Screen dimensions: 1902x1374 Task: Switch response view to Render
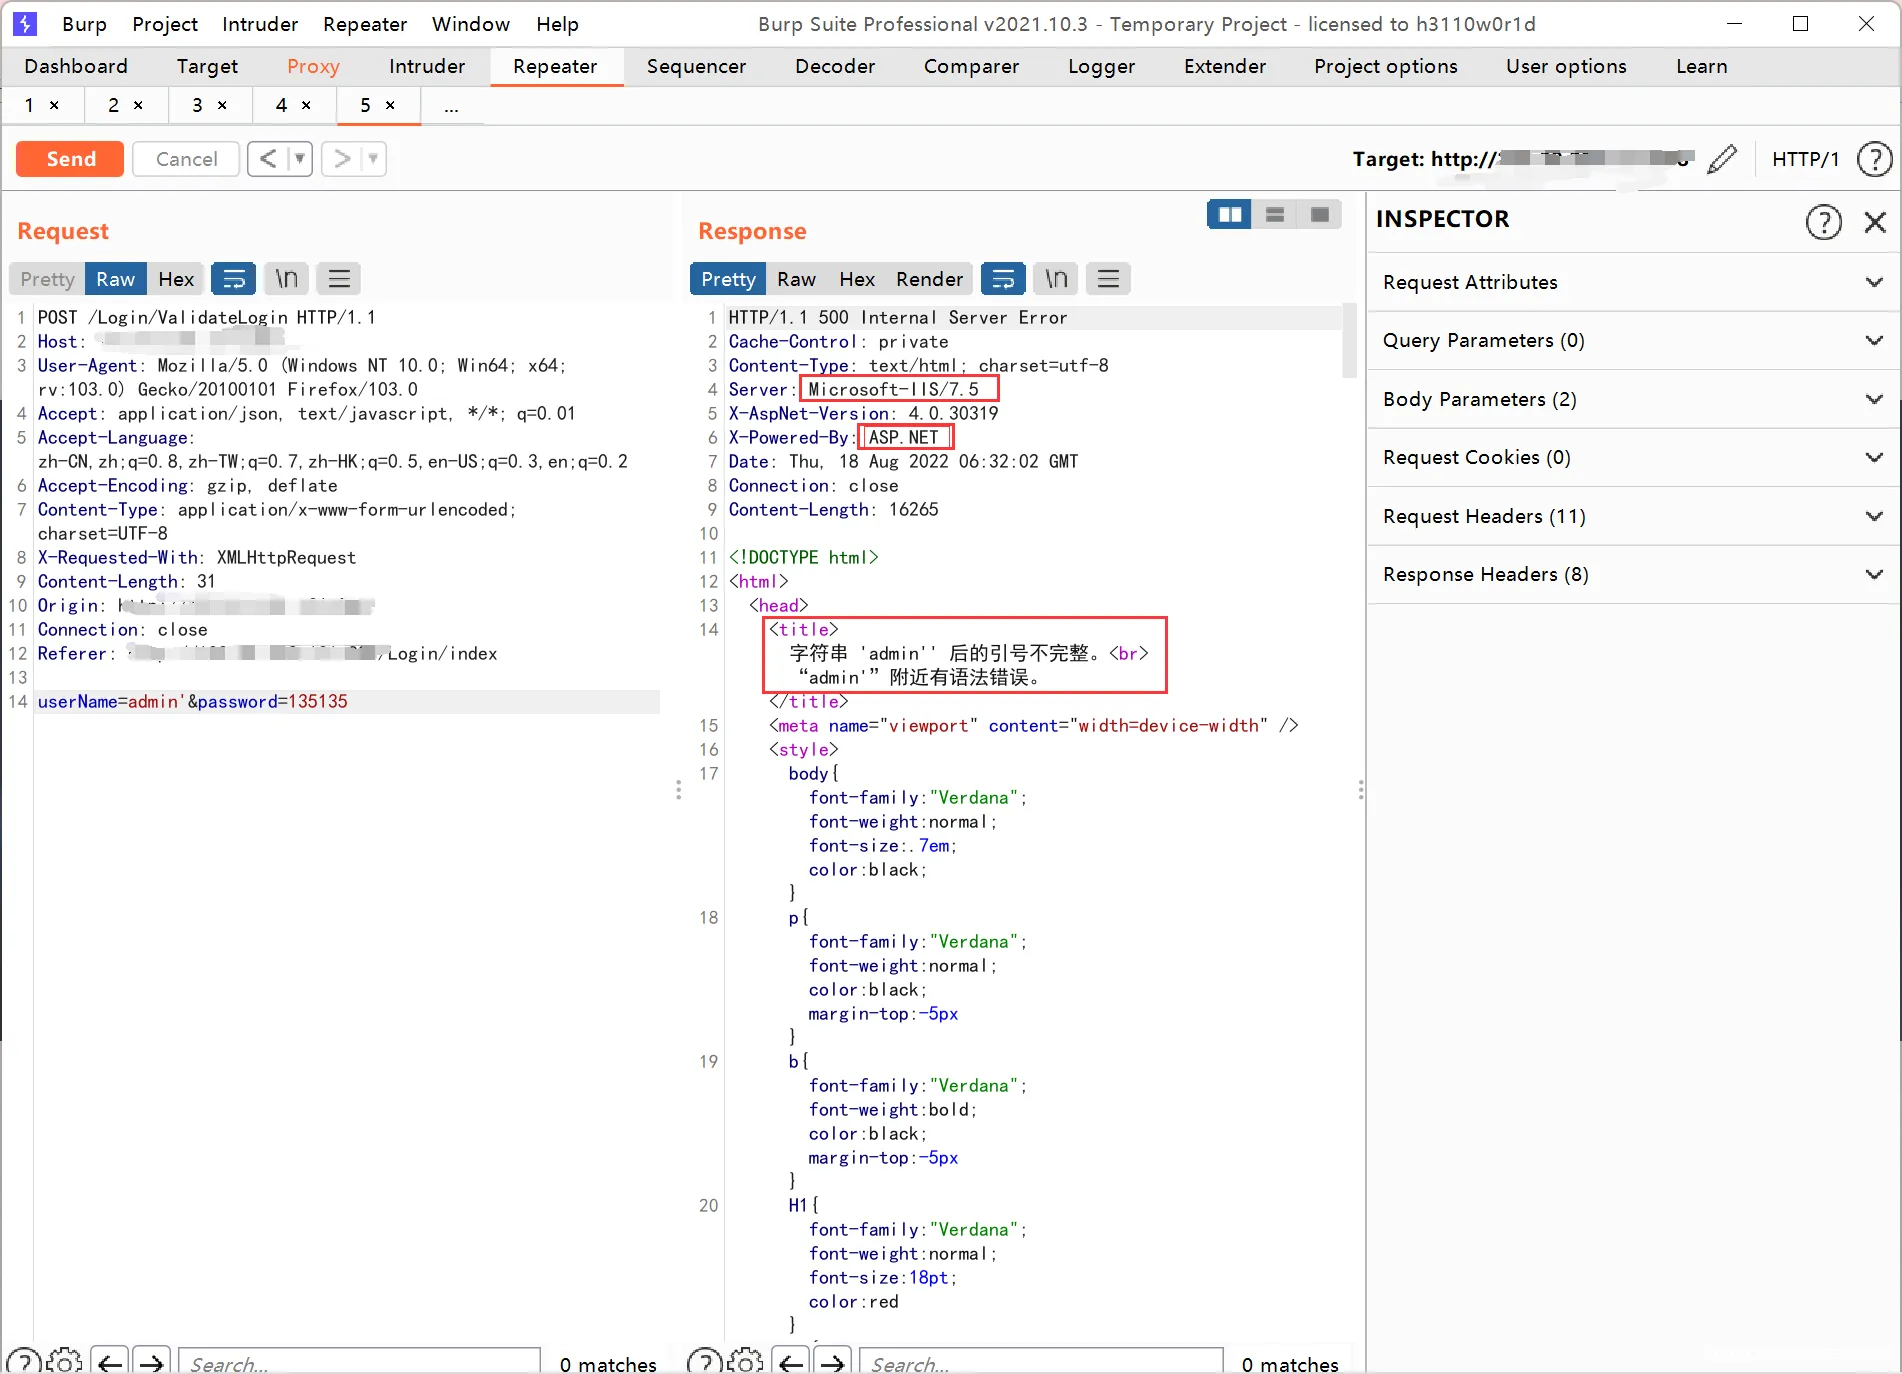(929, 279)
